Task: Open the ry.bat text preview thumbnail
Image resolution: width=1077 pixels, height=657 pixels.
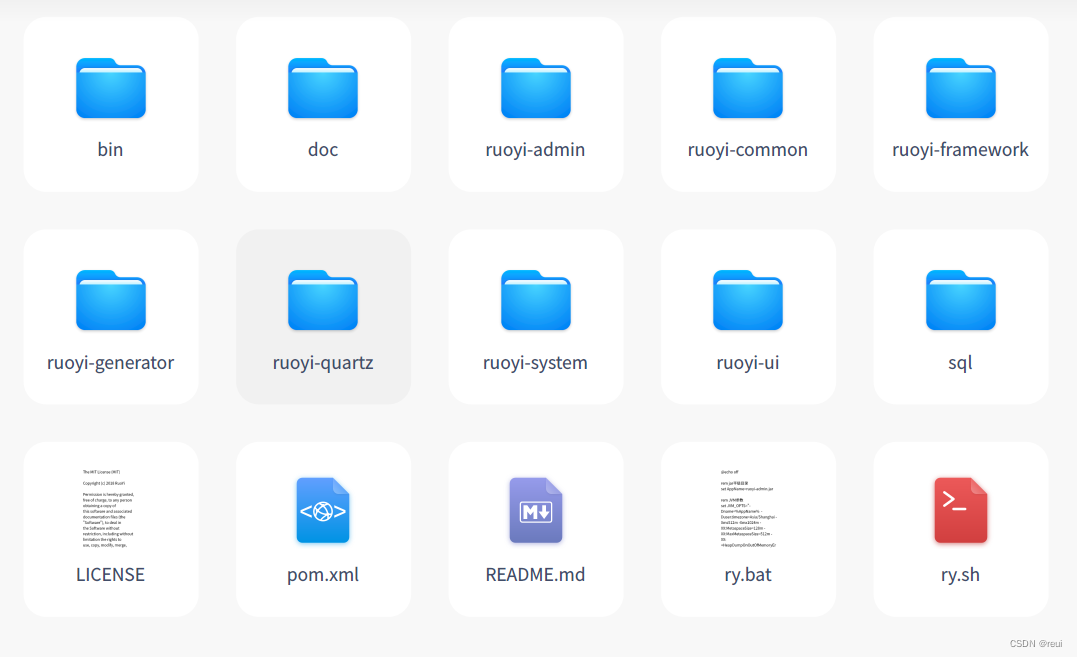Action: click(x=748, y=509)
